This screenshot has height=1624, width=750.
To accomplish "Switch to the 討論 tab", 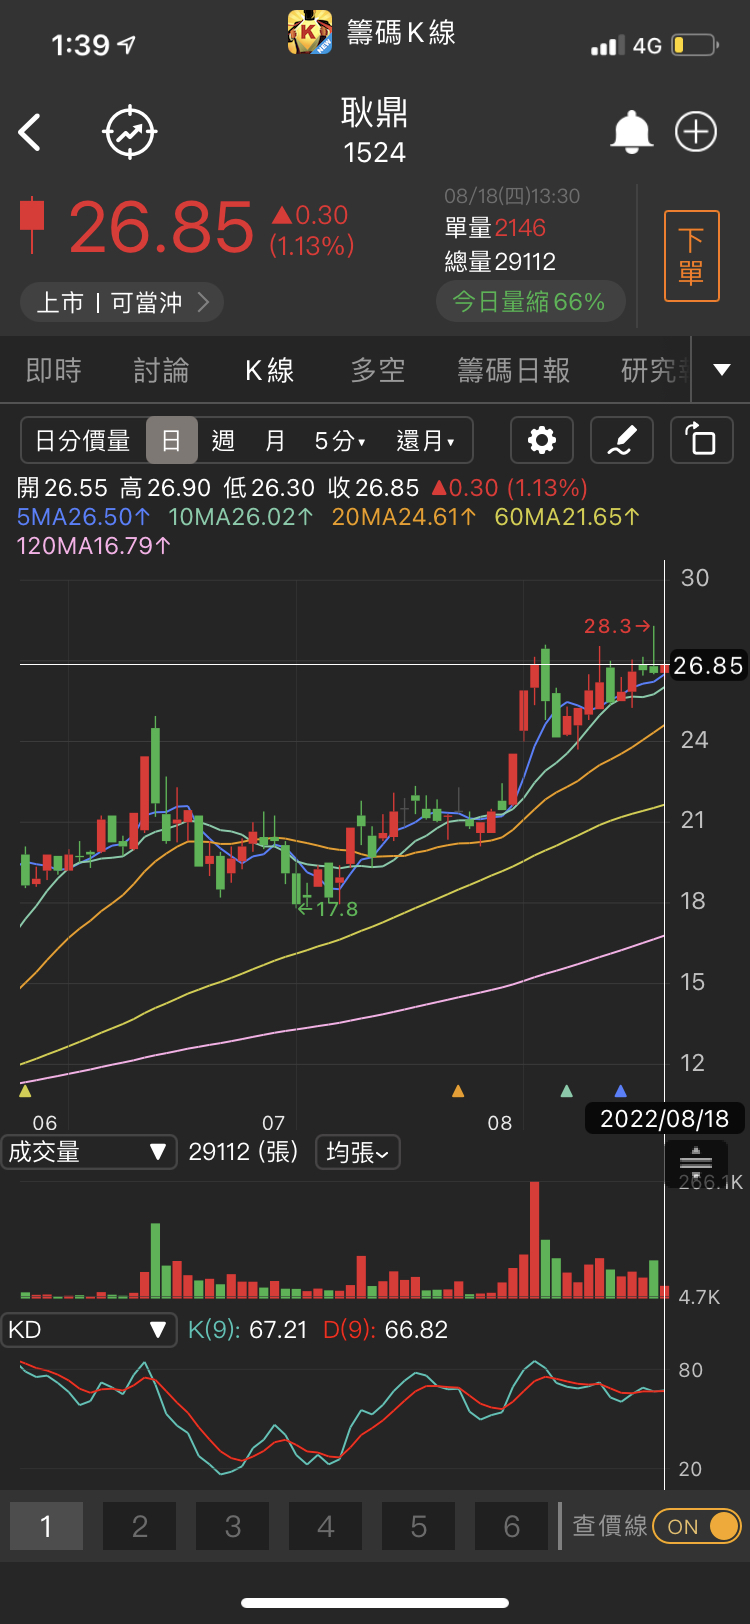I will (161, 370).
